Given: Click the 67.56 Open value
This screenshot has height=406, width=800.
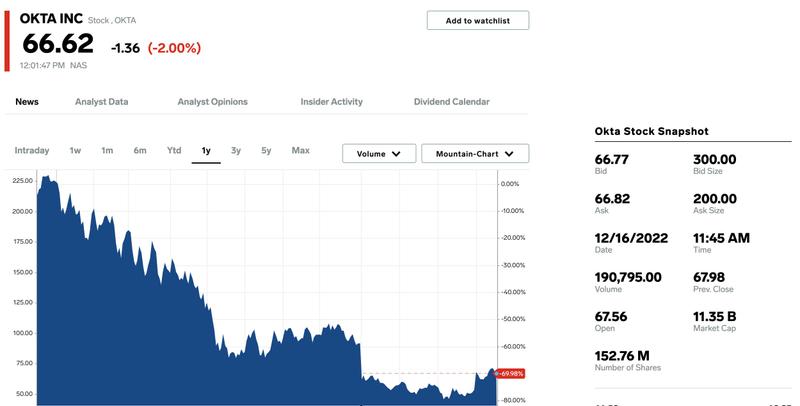Looking at the screenshot, I should tap(611, 317).
